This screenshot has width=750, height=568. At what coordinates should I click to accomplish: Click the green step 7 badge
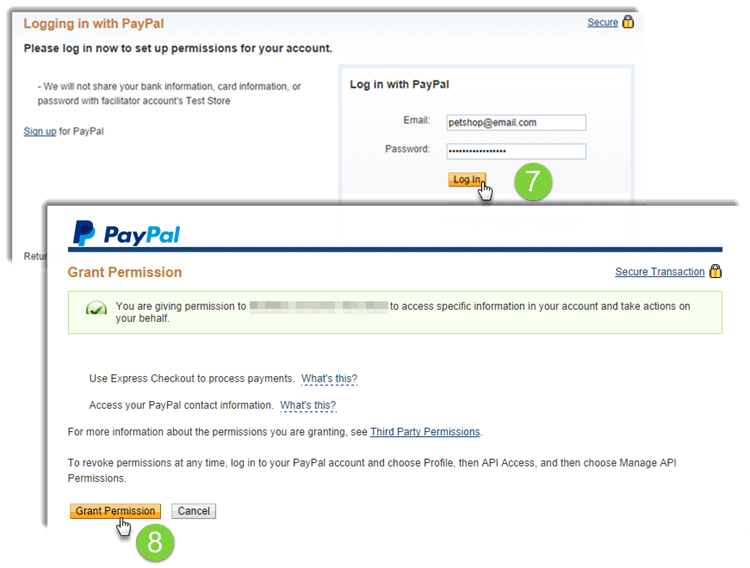pyautogui.click(x=533, y=181)
